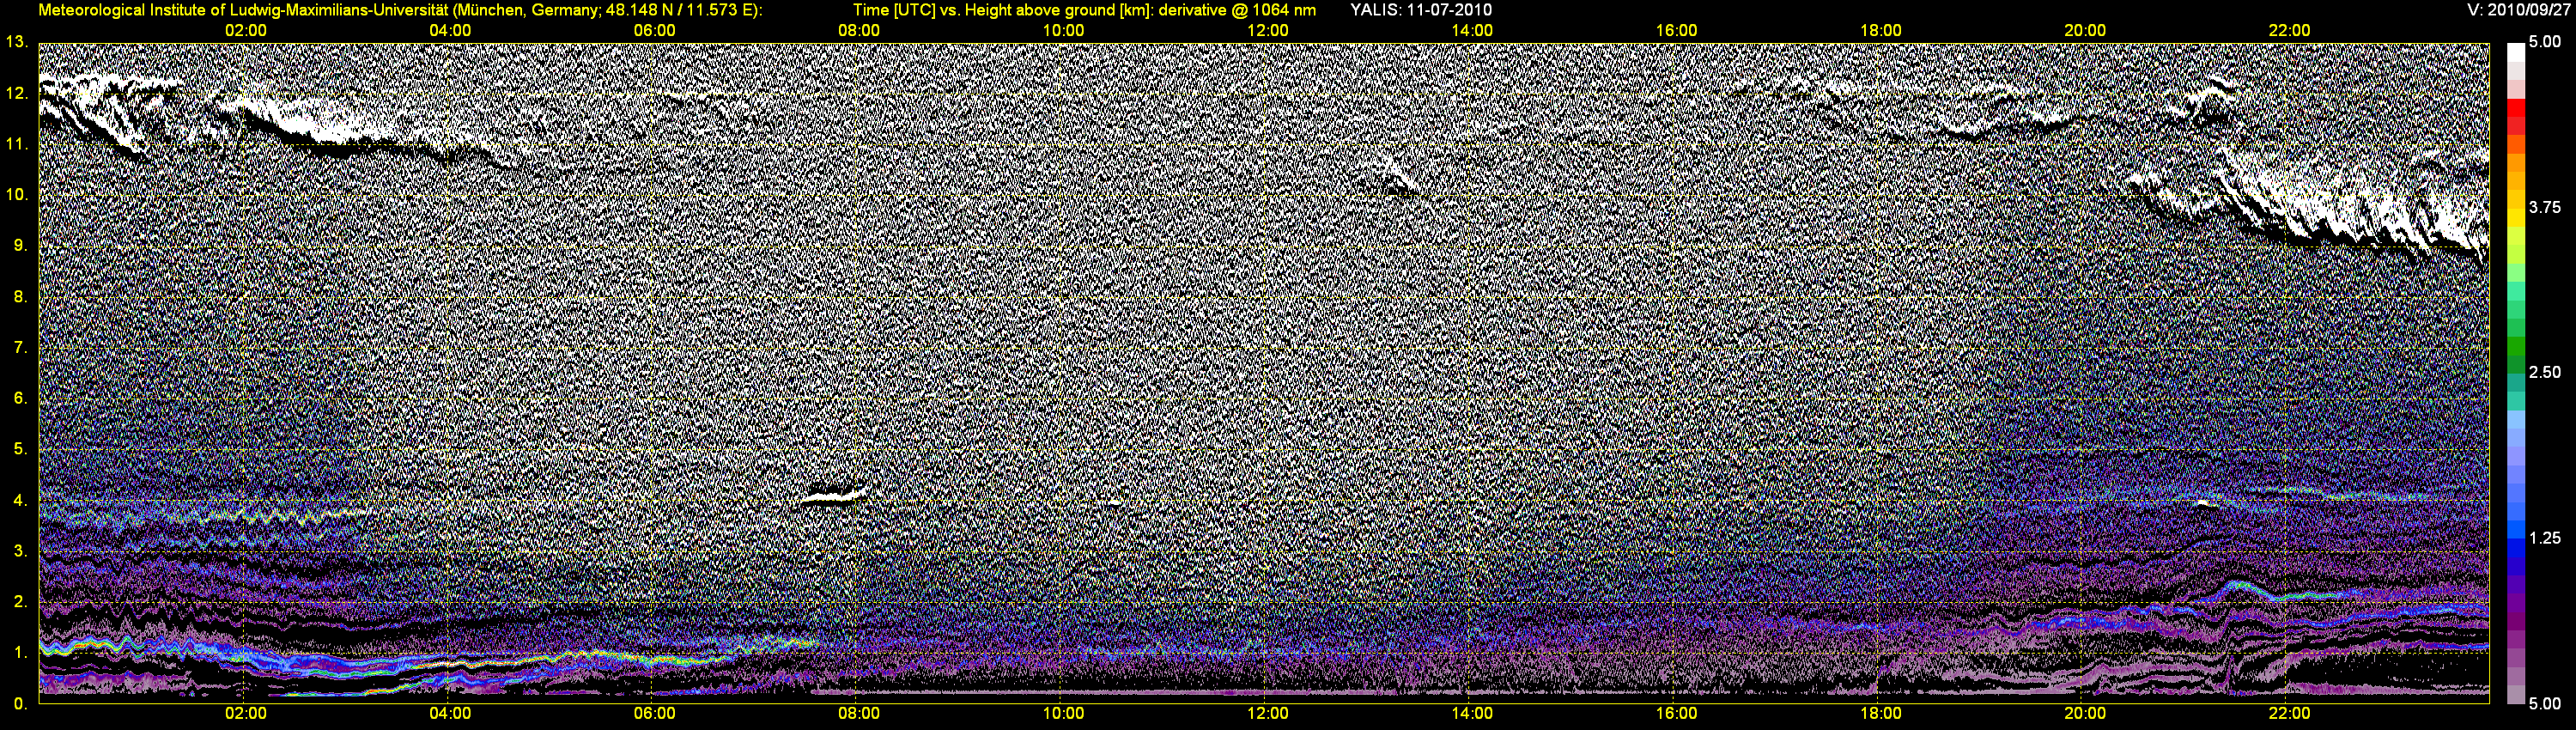Click the 2.50 value on the color scale

point(2545,373)
